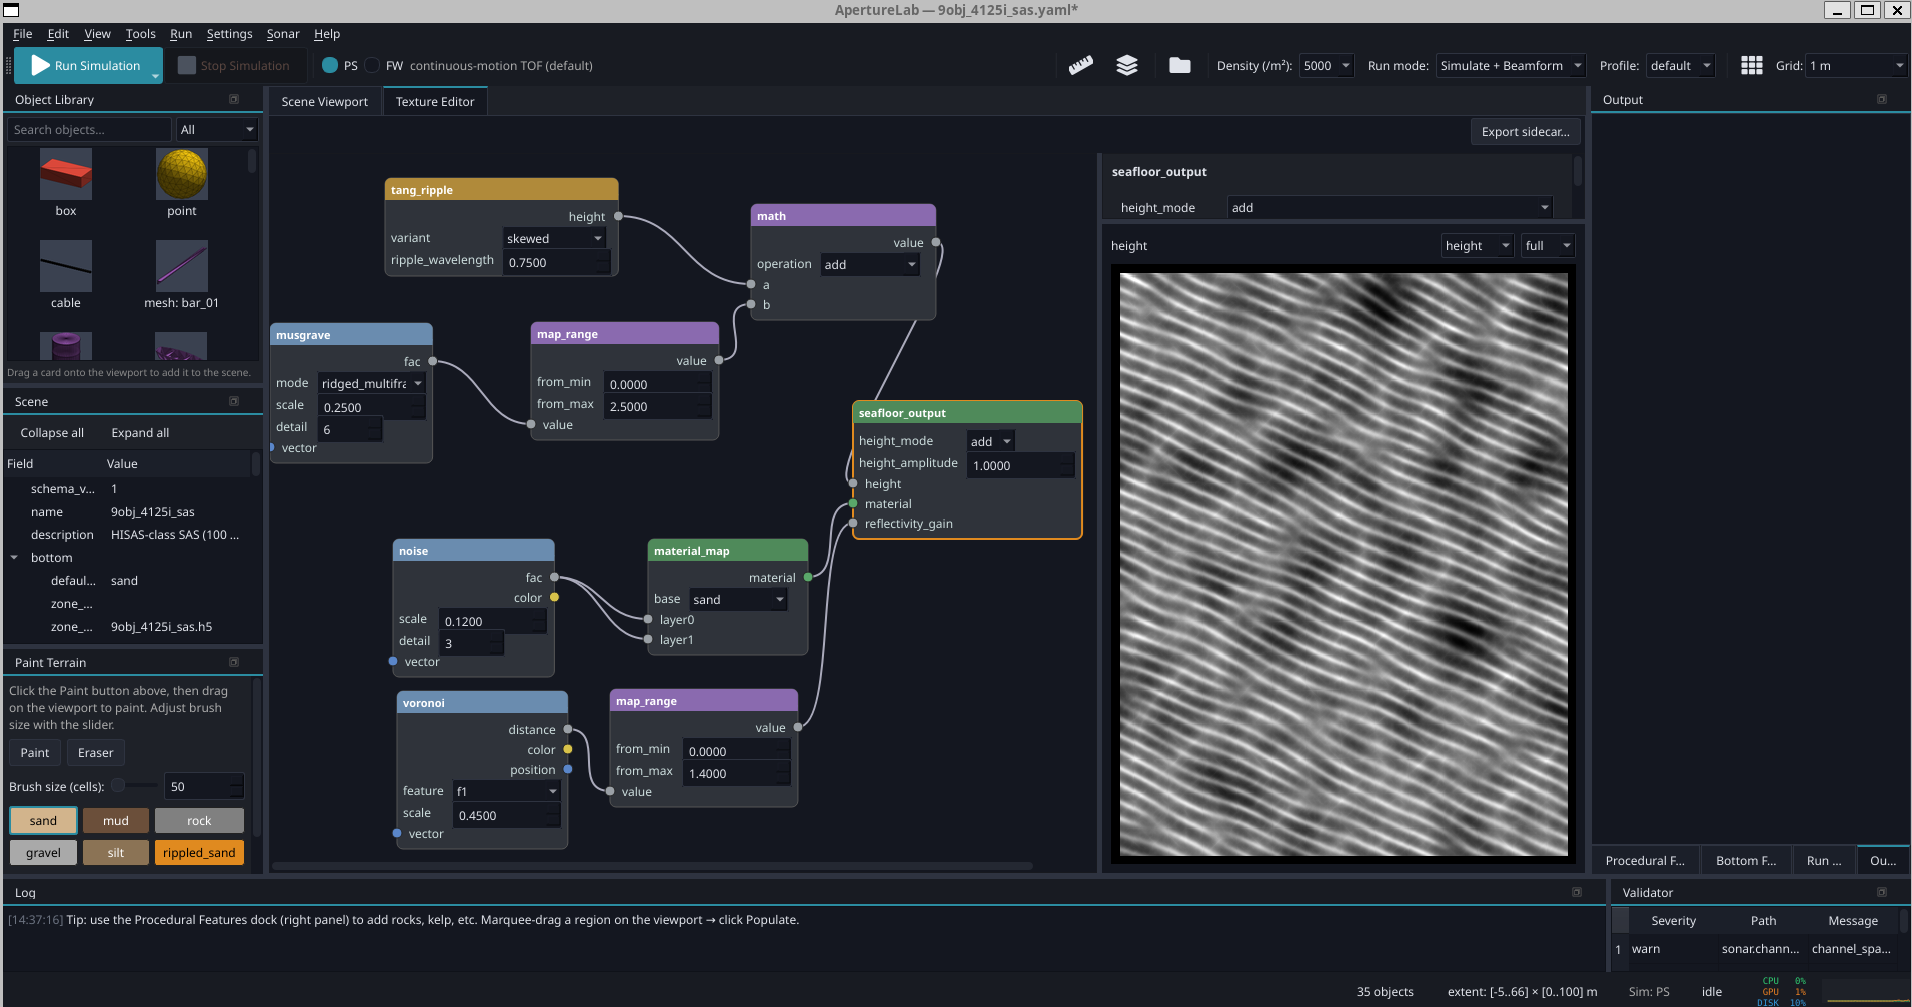This screenshot has width=1912, height=1007.
Task: Float the Object Library dock panel
Action: click(x=234, y=99)
